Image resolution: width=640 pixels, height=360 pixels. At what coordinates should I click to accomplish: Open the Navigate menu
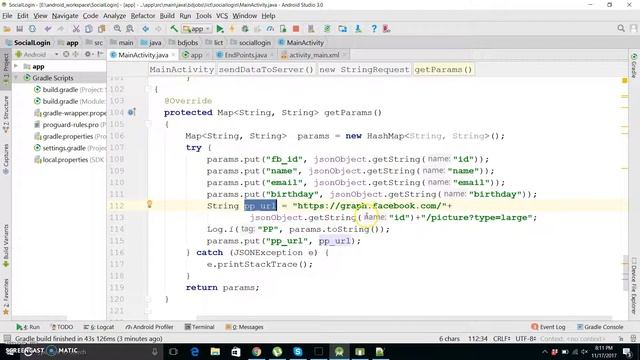tap(65, 16)
